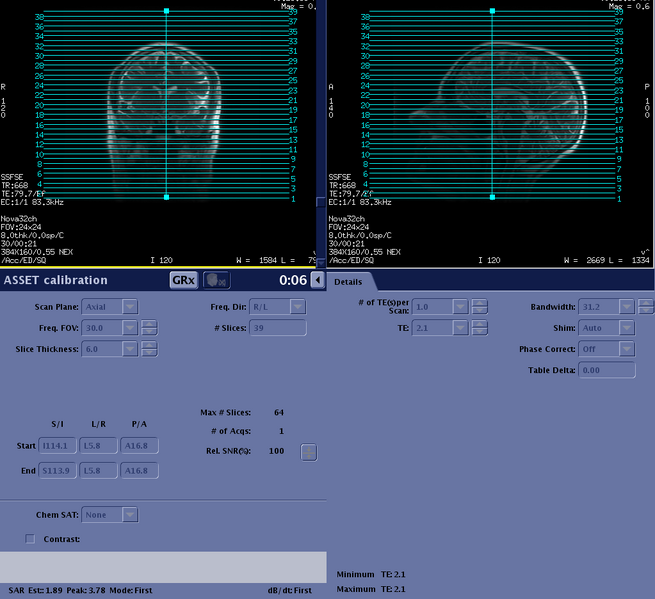Click bottom slice handle in sagittal view
The image size is (655, 599).
(x=492, y=197)
